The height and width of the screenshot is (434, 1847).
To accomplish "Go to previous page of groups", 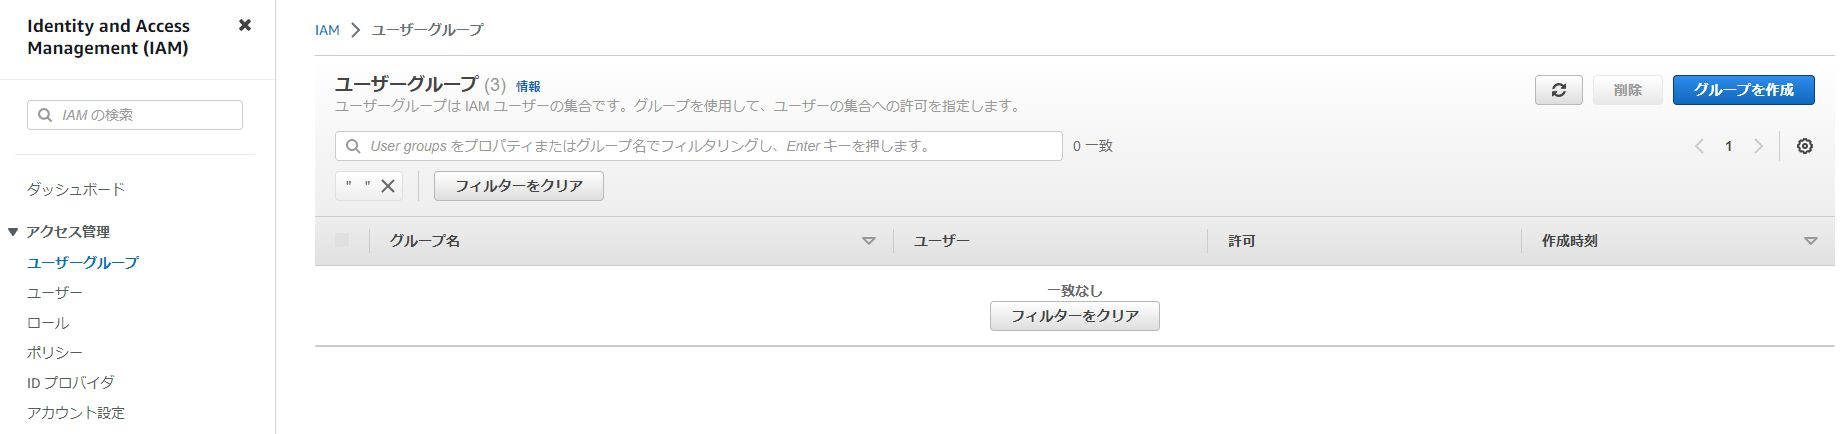I will point(1699,146).
